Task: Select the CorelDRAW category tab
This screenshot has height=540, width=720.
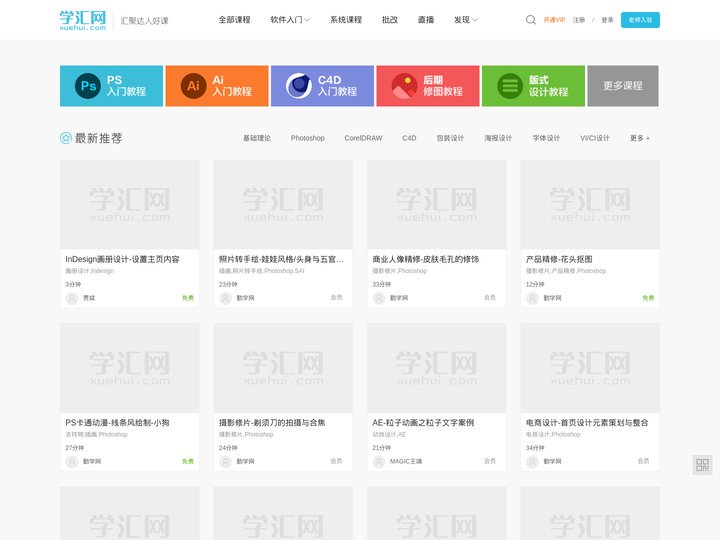Action: coord(363,138)
